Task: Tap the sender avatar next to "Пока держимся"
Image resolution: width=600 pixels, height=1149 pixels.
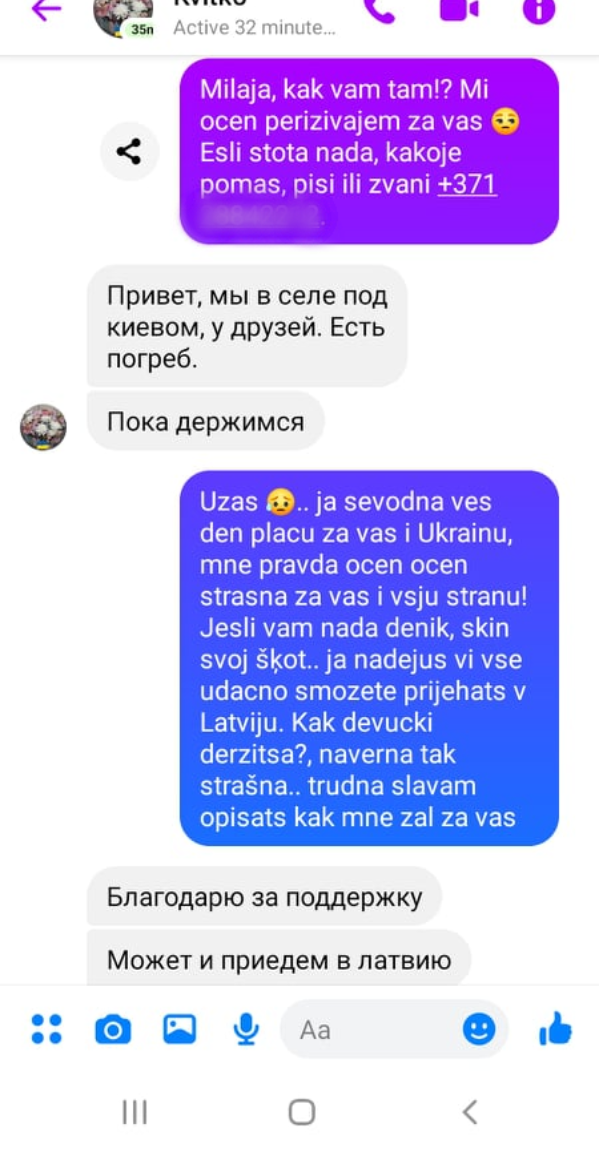Action: pos(43,426)
